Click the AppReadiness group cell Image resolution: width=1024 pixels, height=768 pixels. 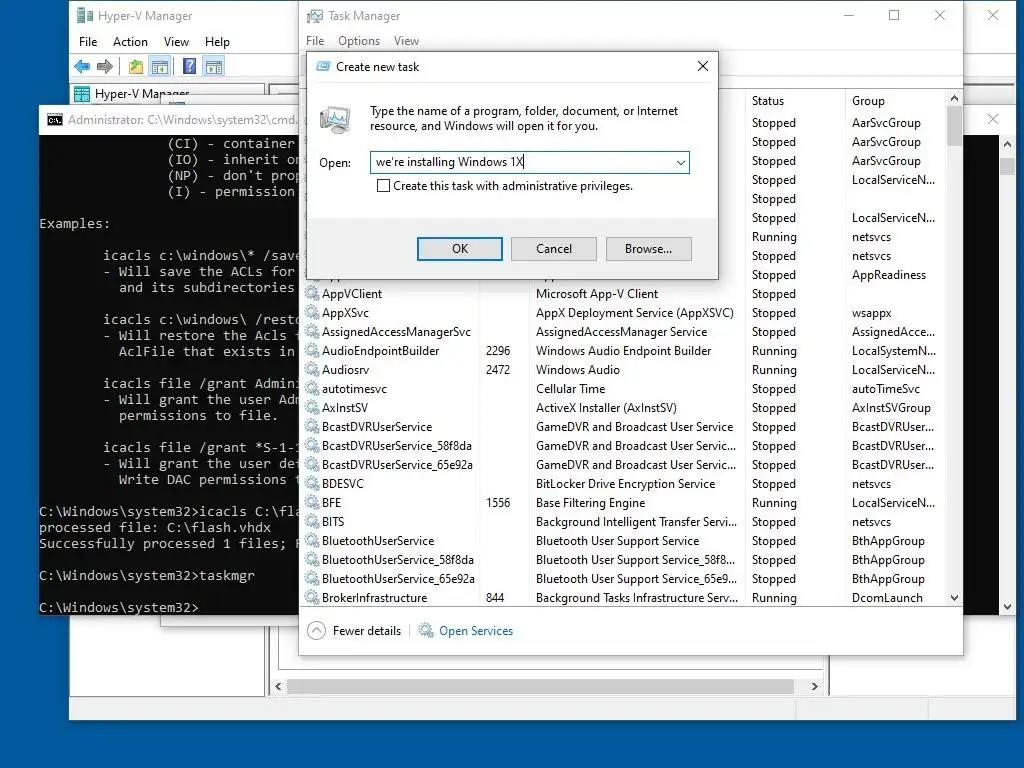click(889, 275)
